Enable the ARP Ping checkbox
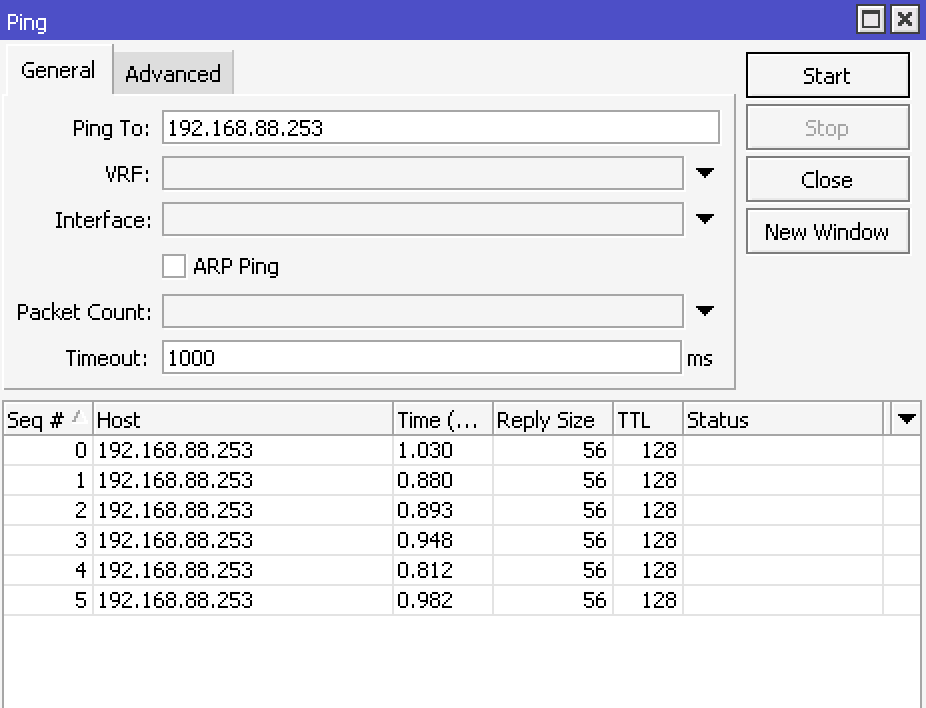The image size is (926, 708). tap(173, 266)
